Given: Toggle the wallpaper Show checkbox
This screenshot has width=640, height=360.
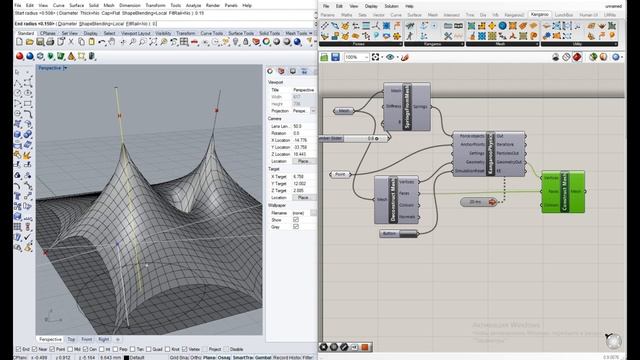Looking at the screenshot, I should pos(296,220).
